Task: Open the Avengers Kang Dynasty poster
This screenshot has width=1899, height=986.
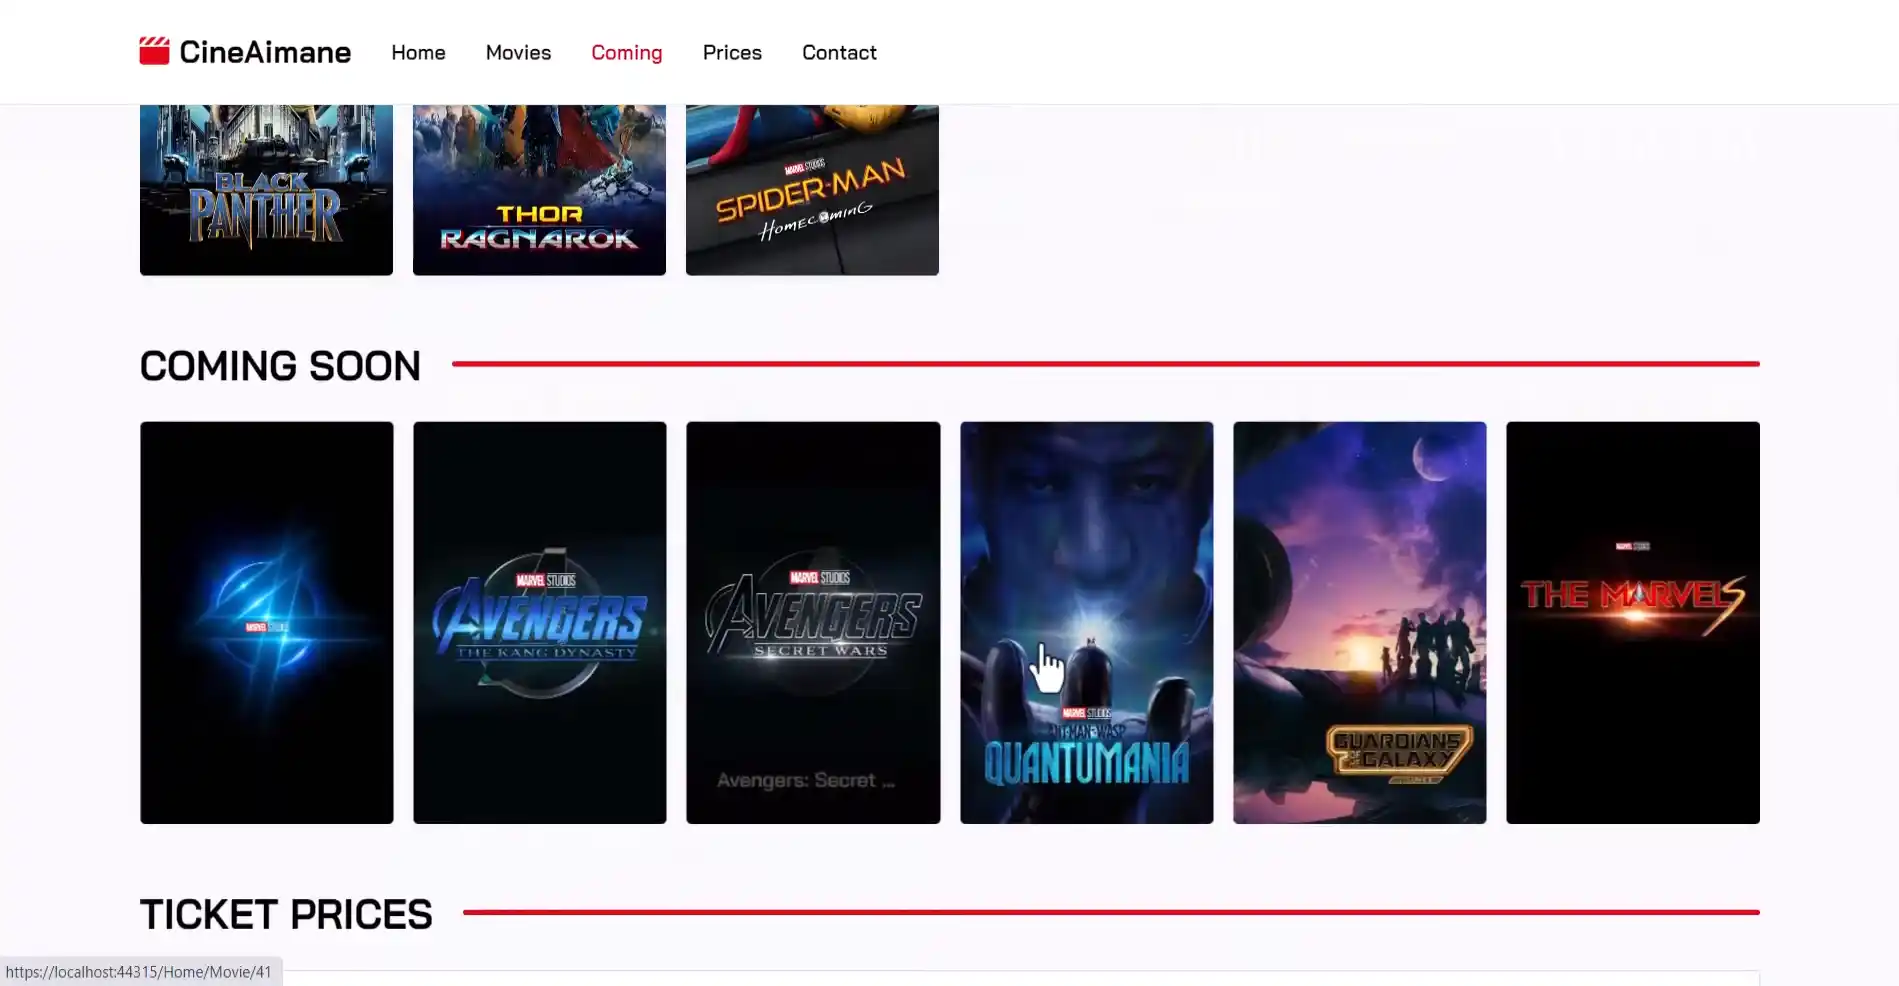Action: pos(539,622)
